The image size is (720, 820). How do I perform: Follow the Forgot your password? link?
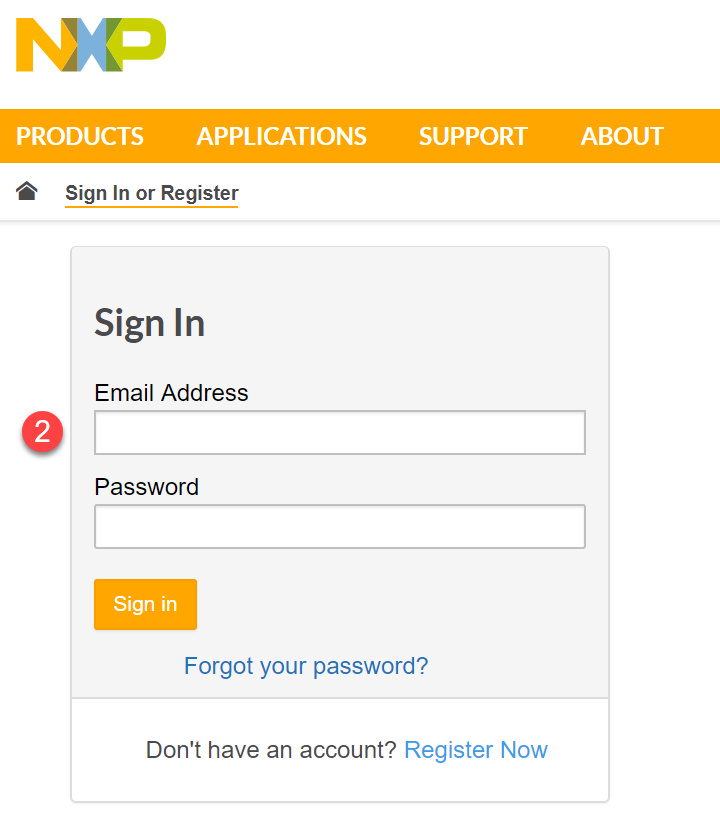click(306, 666)
